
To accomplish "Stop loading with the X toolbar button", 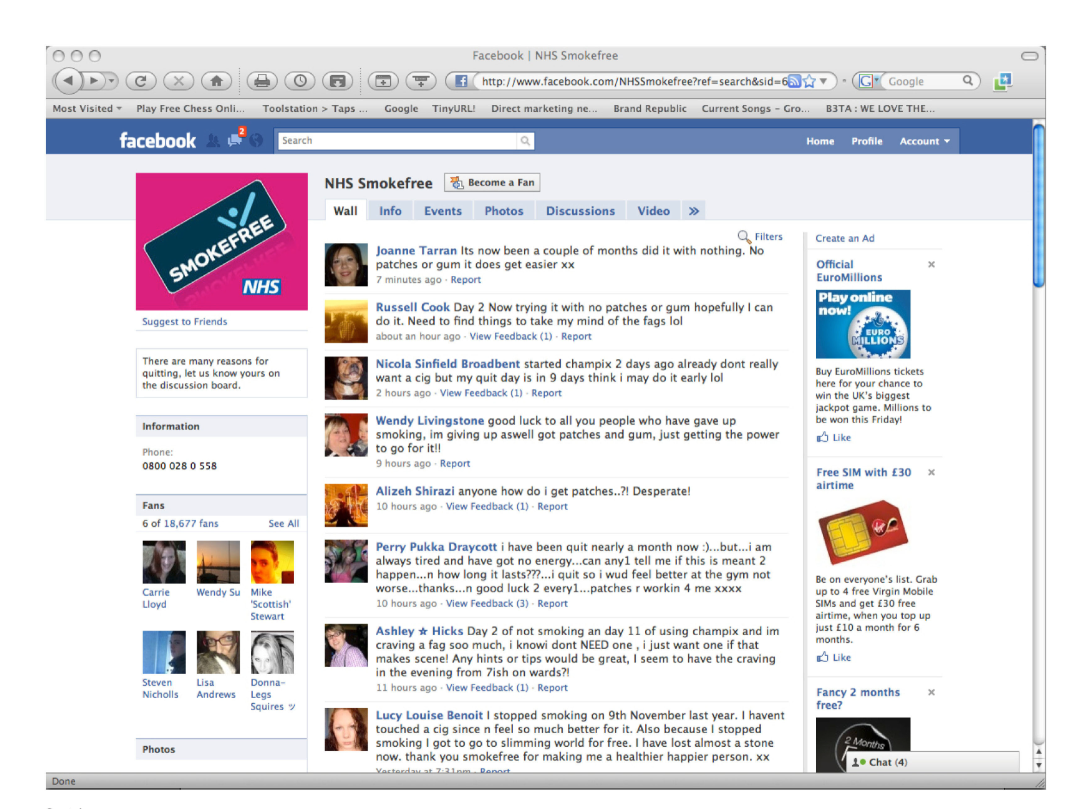I will pos(178,81).
